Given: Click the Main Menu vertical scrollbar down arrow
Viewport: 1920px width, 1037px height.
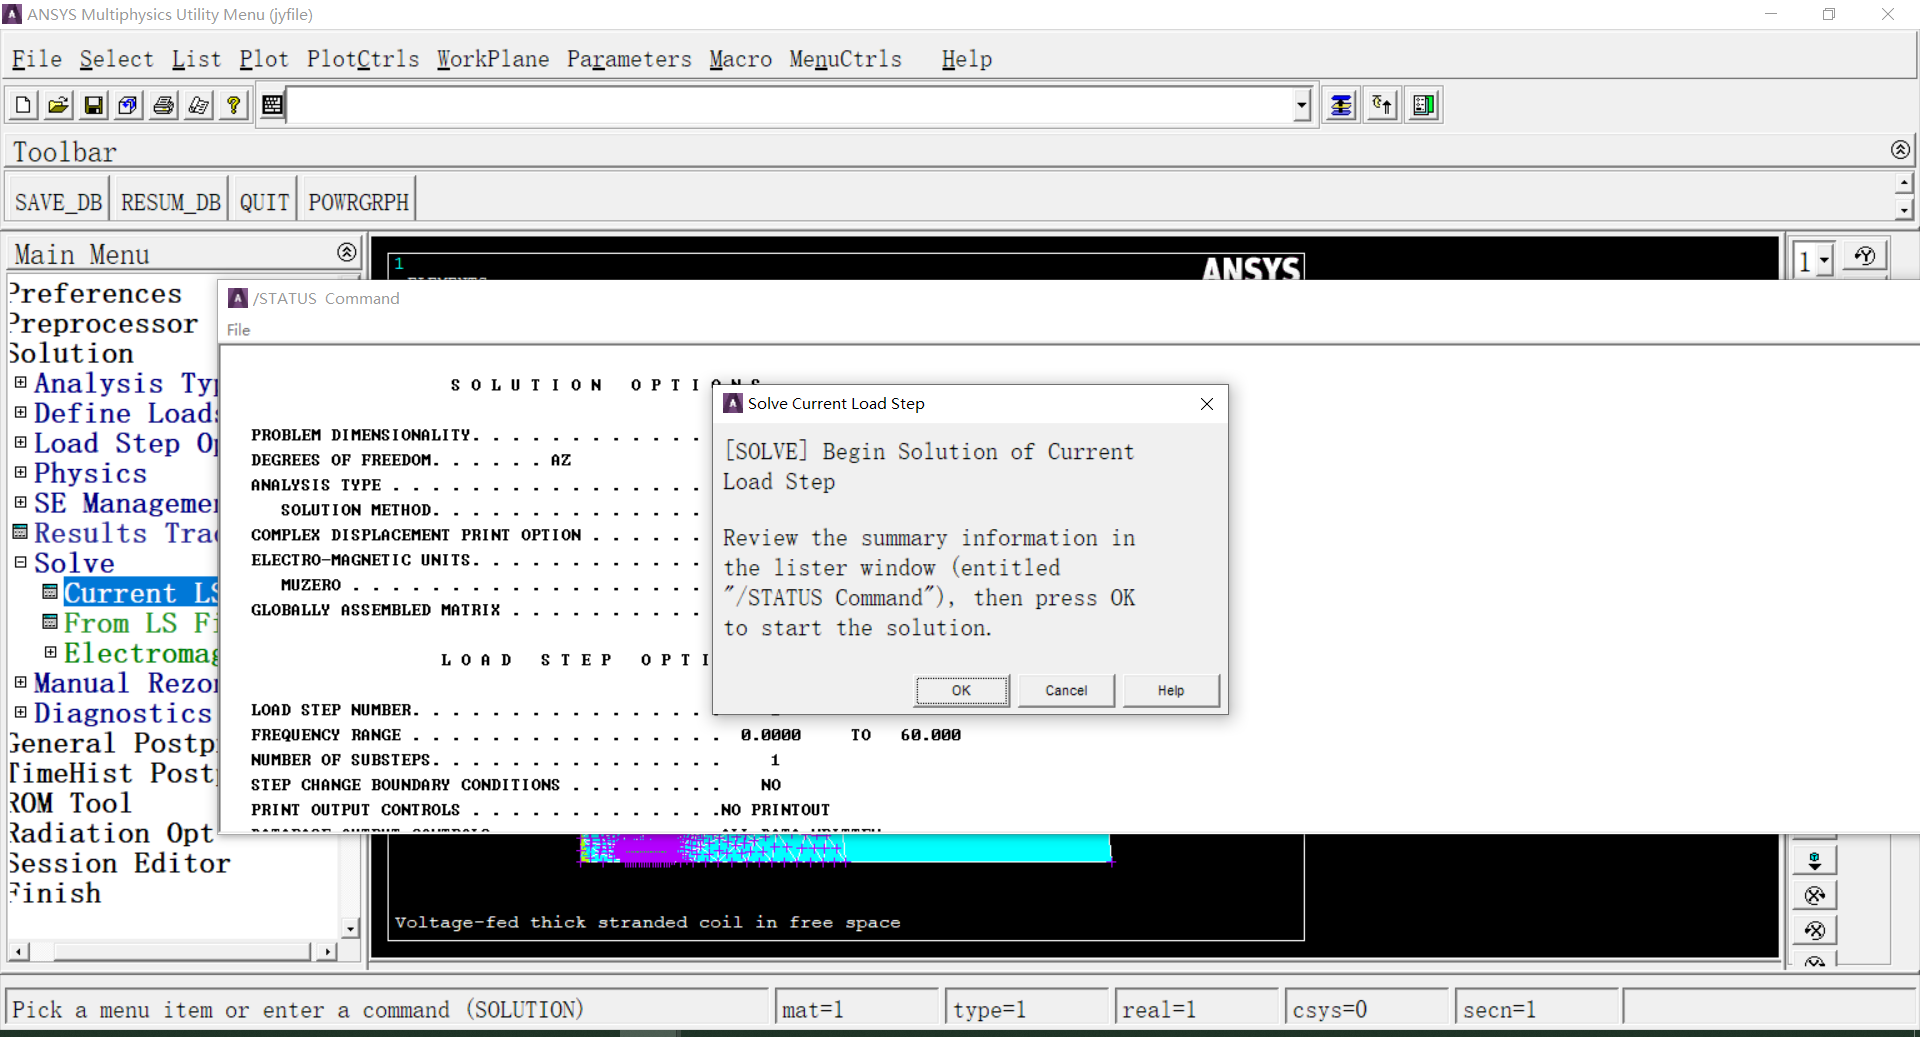Looking at the screenshot, I should 350,929.
